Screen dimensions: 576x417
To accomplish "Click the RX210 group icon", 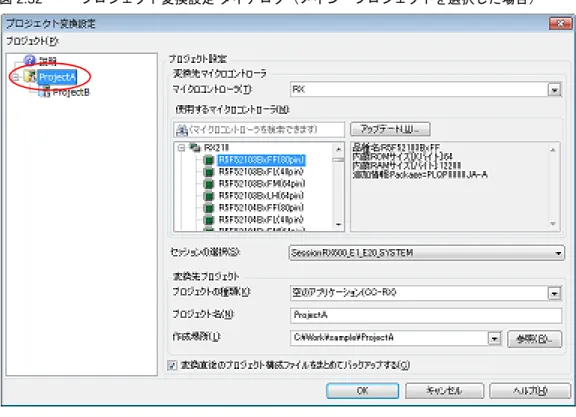I will pos(195,148).
